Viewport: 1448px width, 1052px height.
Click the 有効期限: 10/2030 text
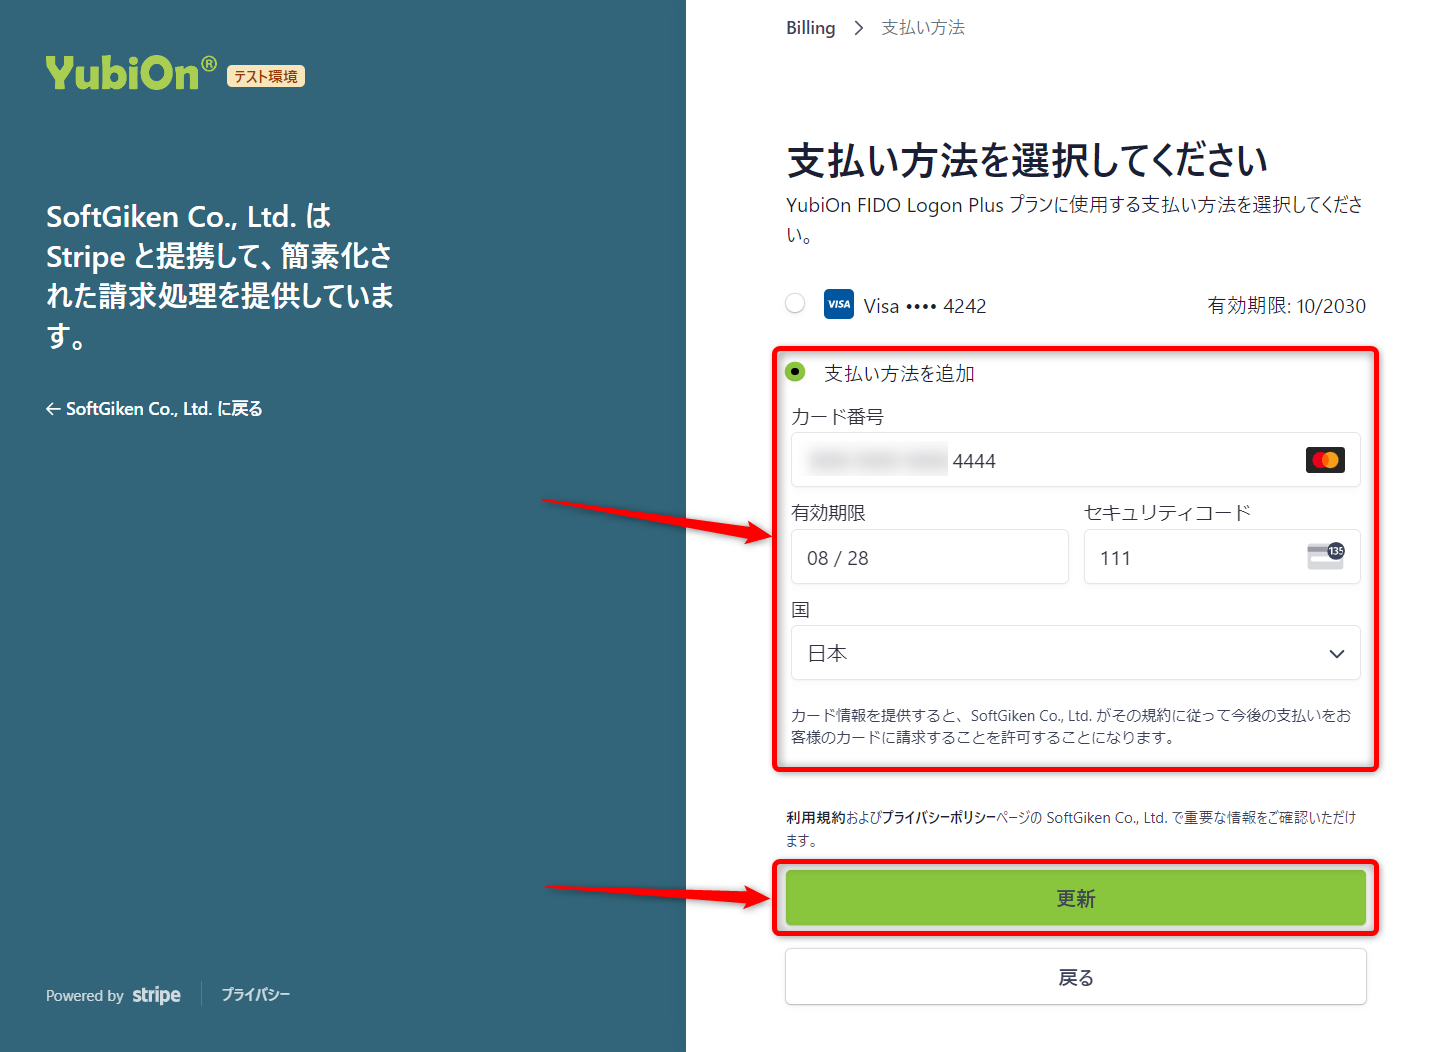1286,306
